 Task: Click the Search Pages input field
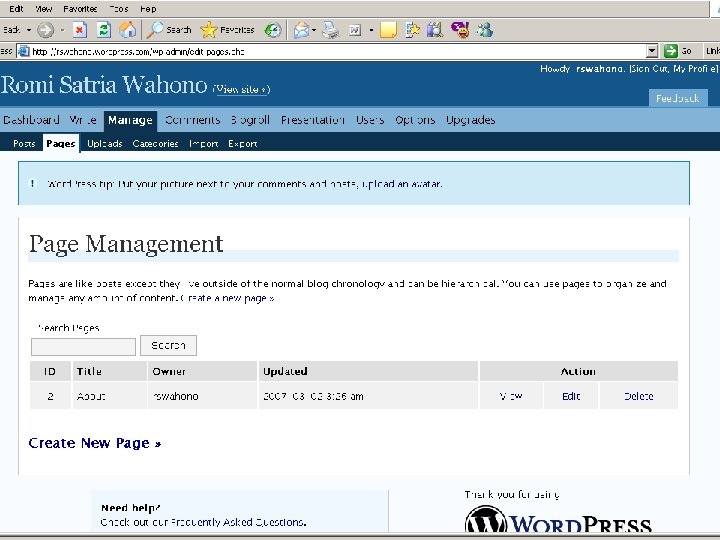tap(83, 347)
